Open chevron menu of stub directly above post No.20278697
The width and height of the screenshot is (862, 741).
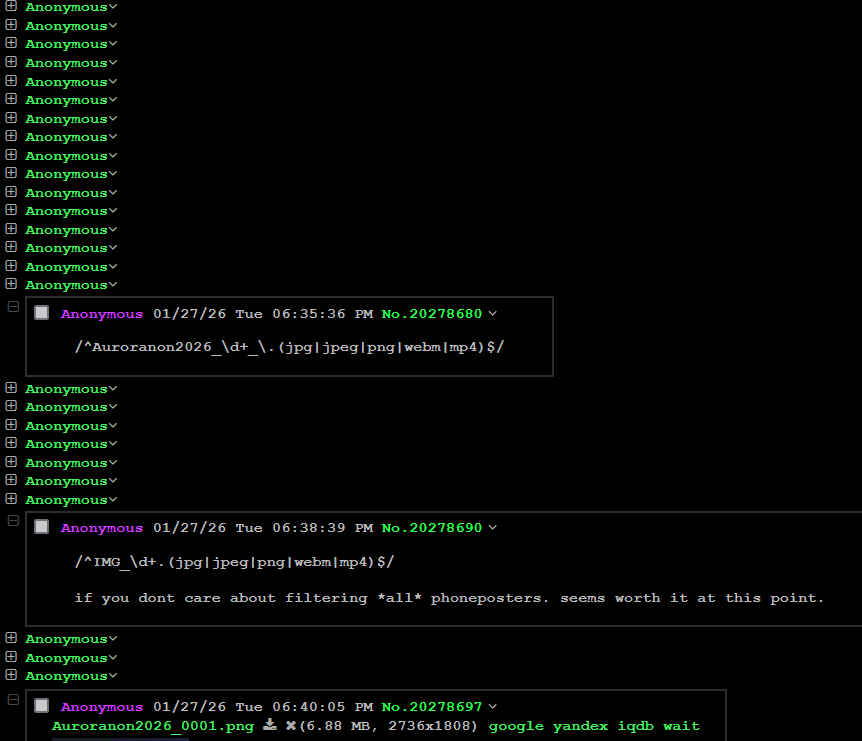[x=113, y=676]
